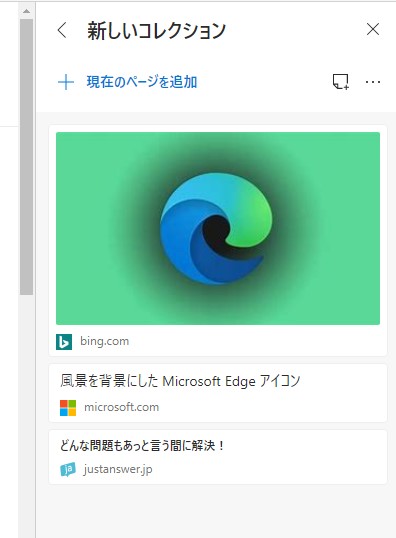Open 風景を背景にした Microsoft Edge アイコン item
396x538 pixels.
pos(218,393)
